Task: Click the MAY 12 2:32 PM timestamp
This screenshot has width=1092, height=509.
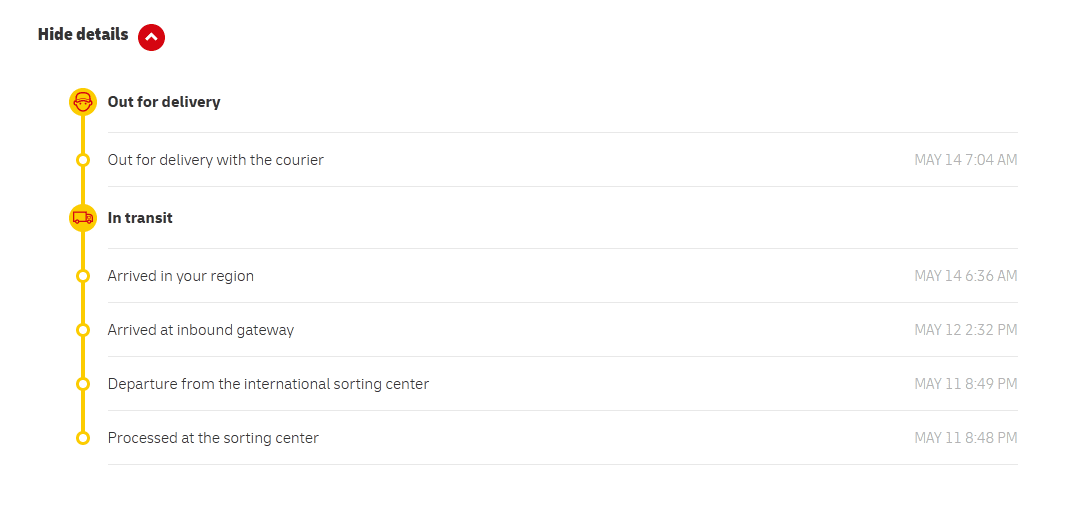Action: pos(966,330)
